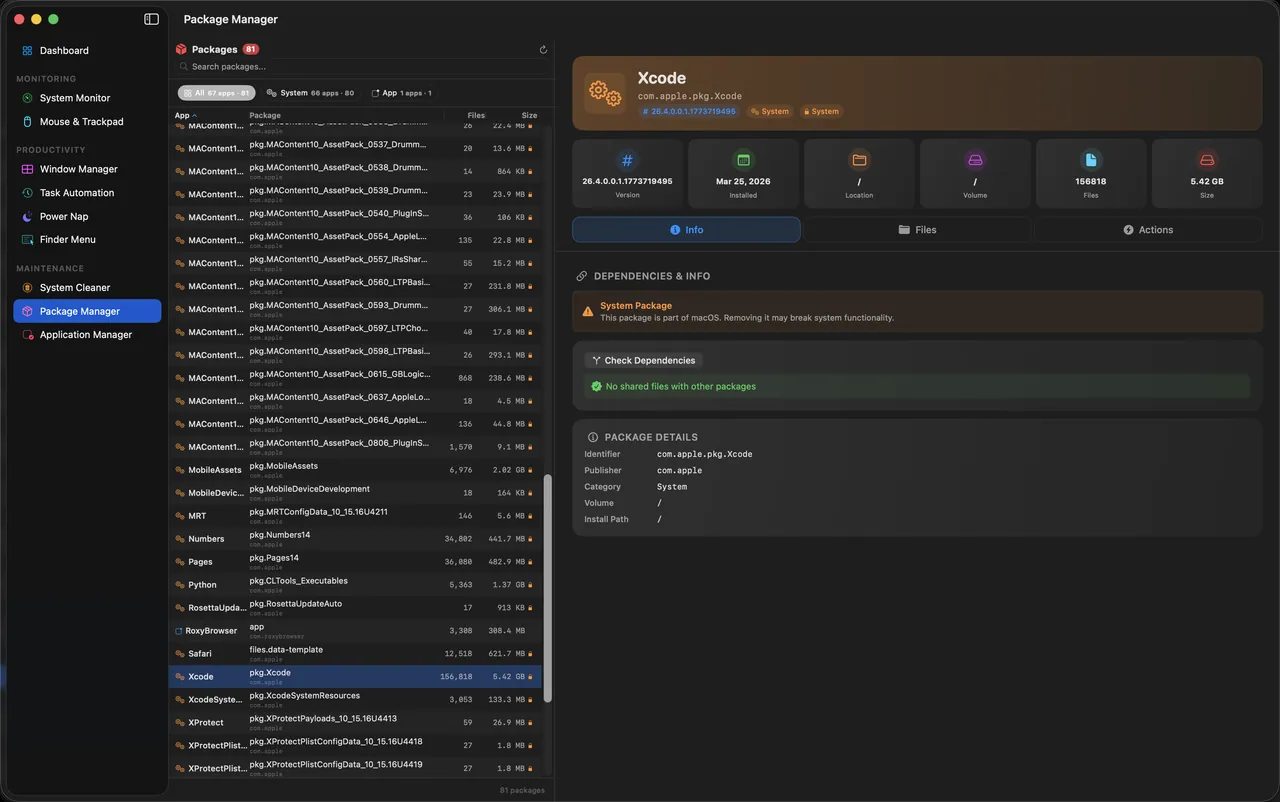Click the info icon beside Package Details
This screenshot has height=802, width=1280.
tap(593, 437)
